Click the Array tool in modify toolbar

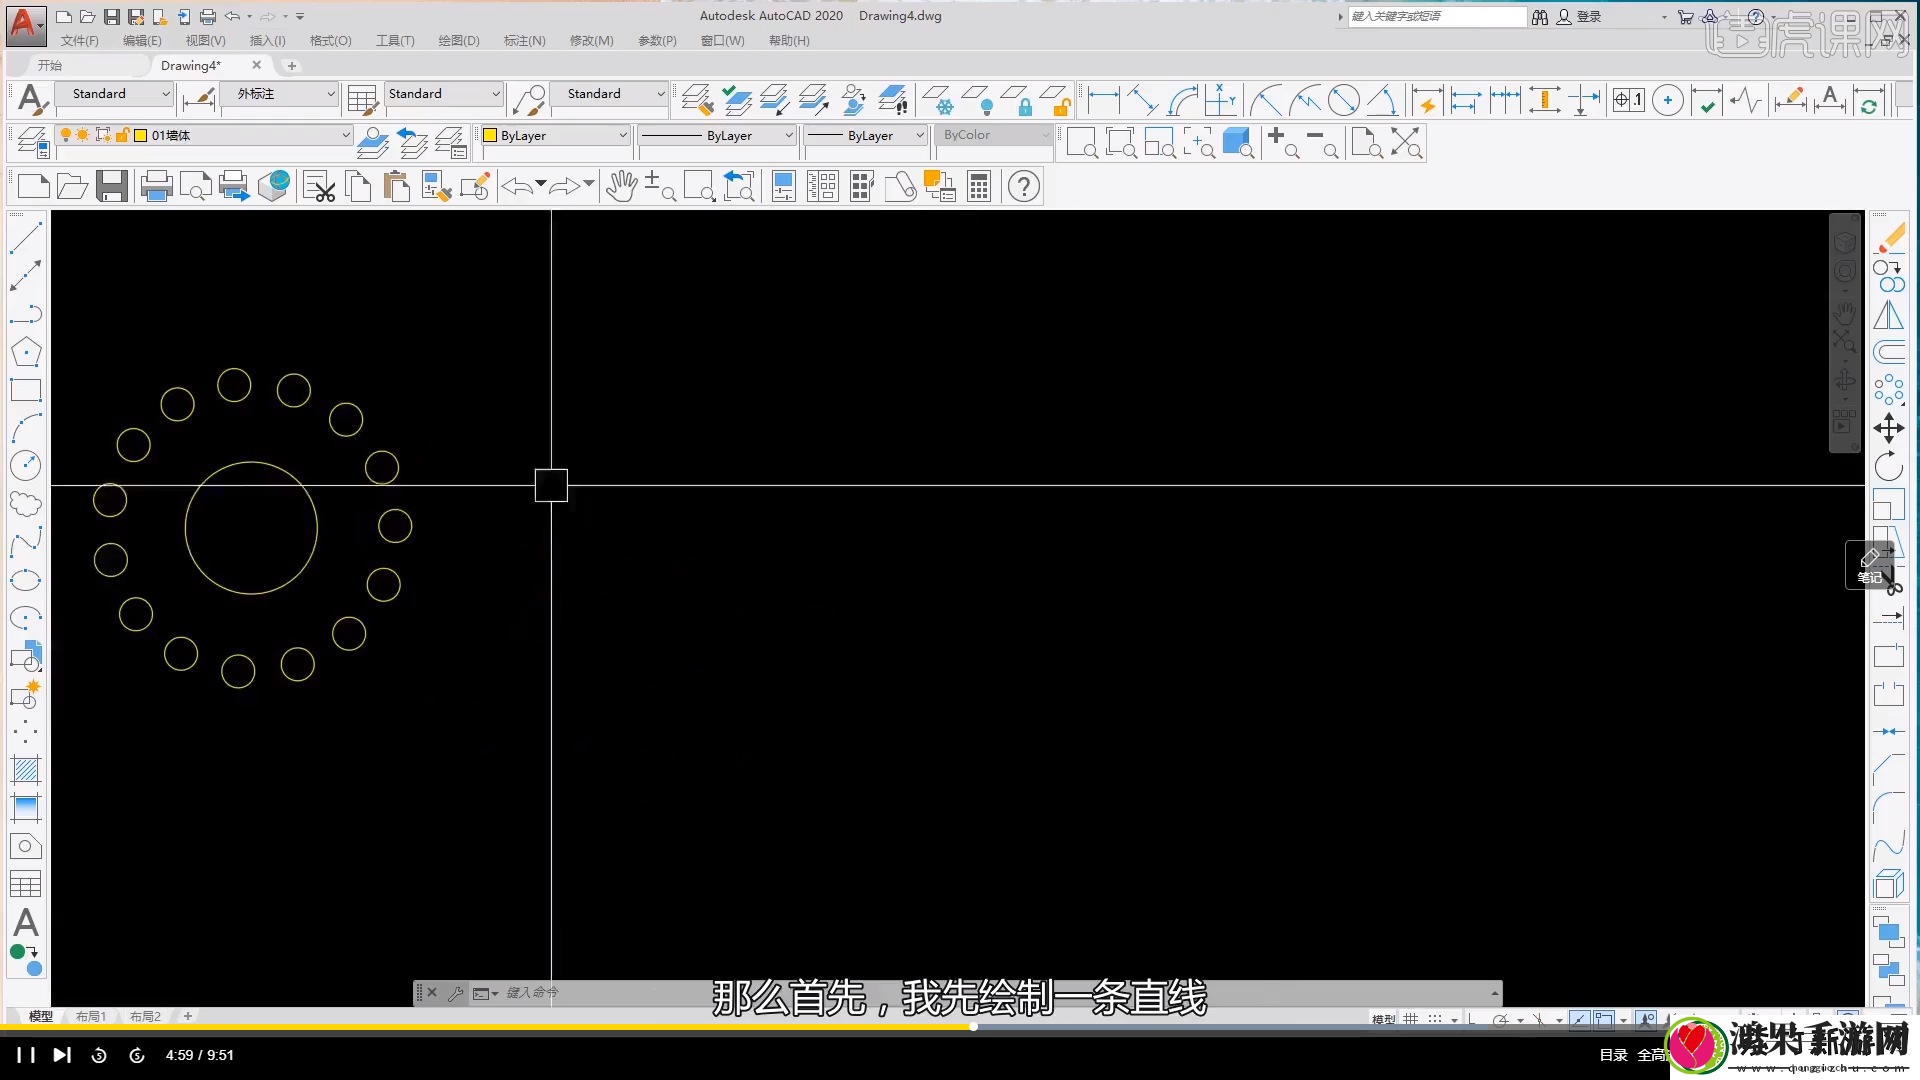[1888, 390]
